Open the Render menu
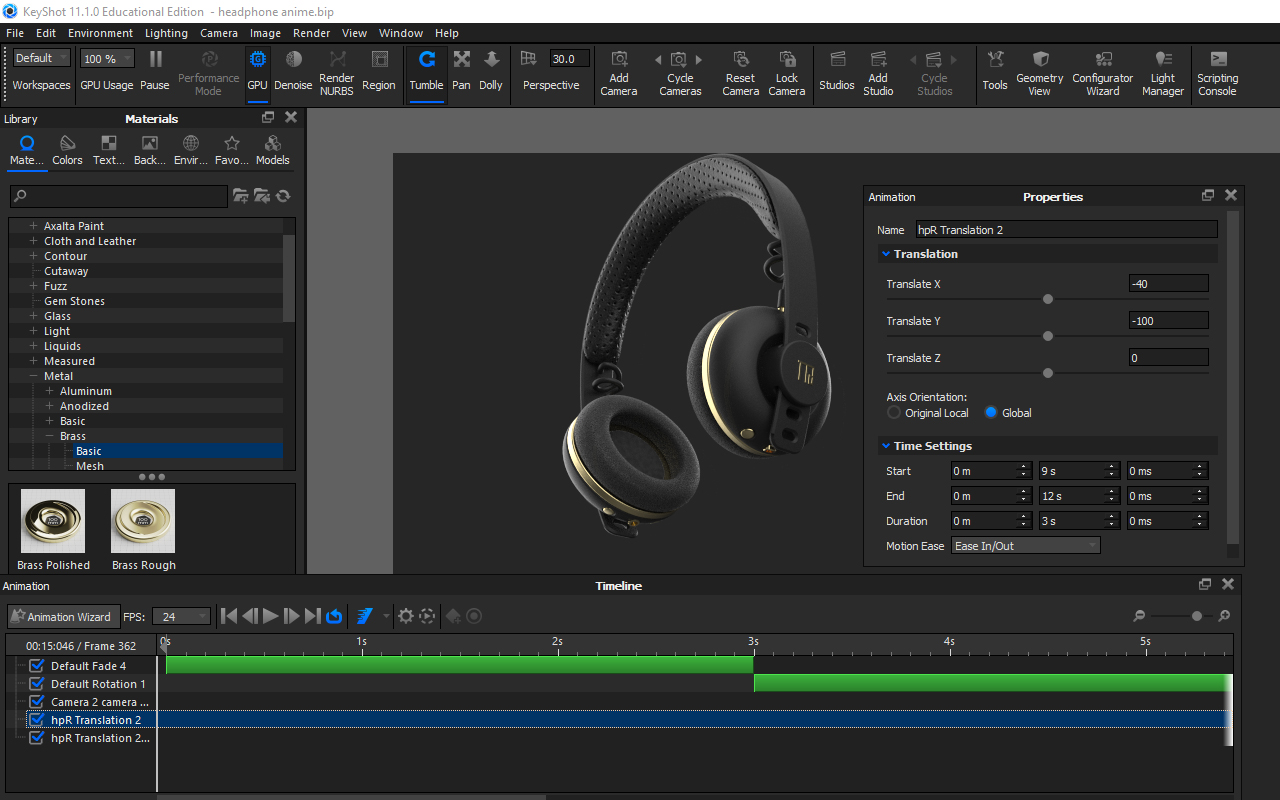The height and width of the screenshot is (800, 1280). (311, 33)
